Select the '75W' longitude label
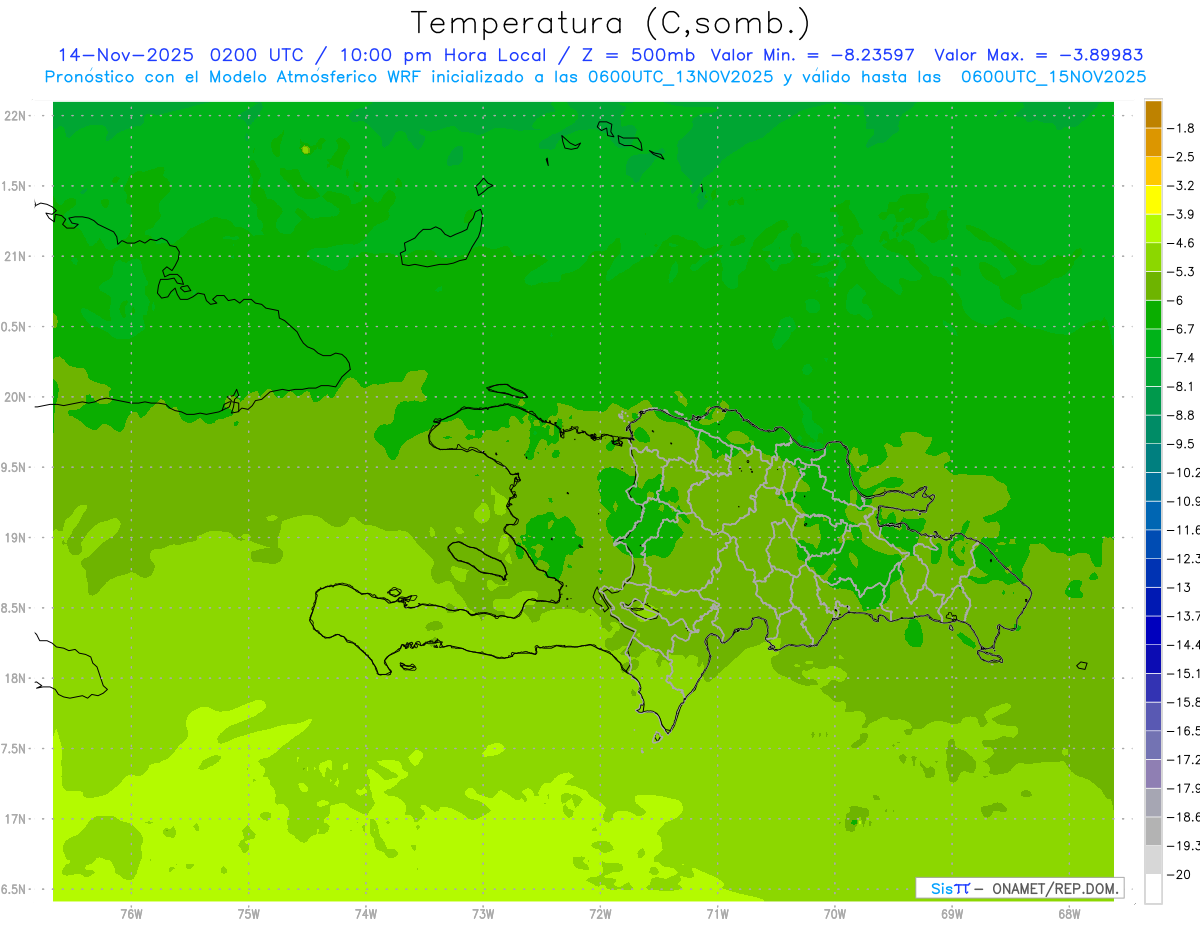 pyautogui.click(x=249, y=914)
